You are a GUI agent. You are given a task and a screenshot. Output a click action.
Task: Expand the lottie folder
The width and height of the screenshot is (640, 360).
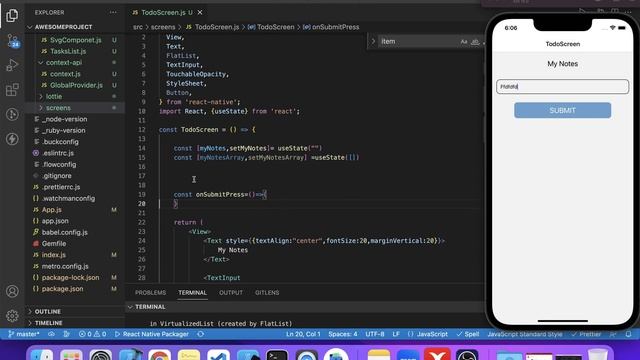coord(54,96)
